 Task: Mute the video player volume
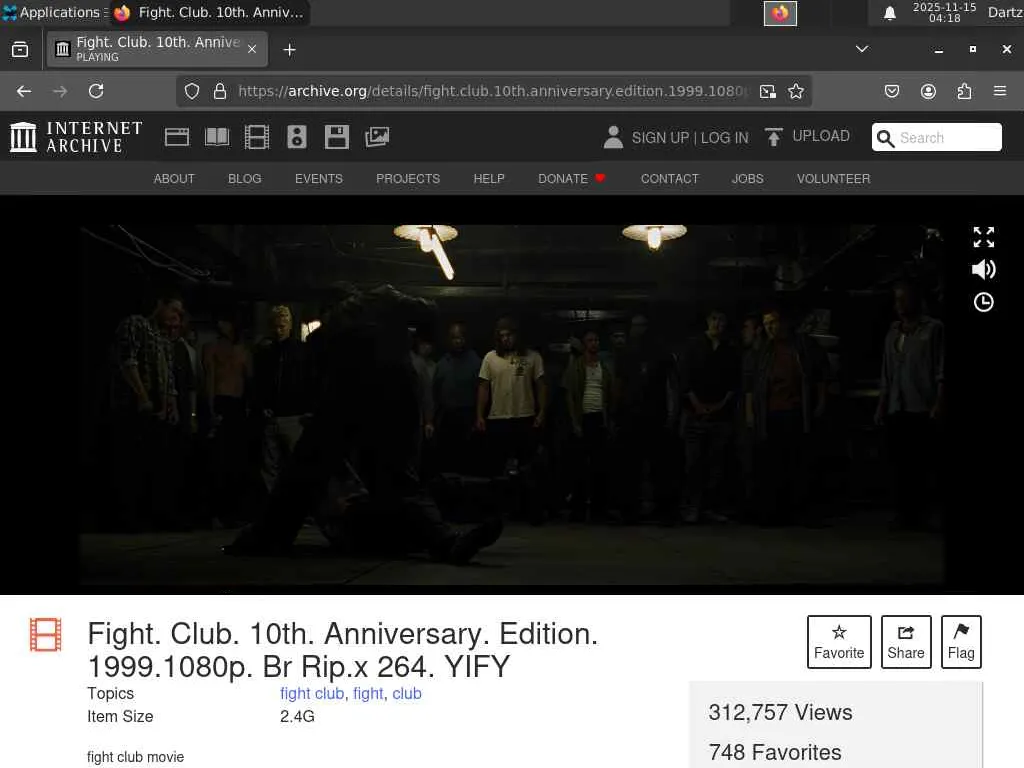(984, 269)
